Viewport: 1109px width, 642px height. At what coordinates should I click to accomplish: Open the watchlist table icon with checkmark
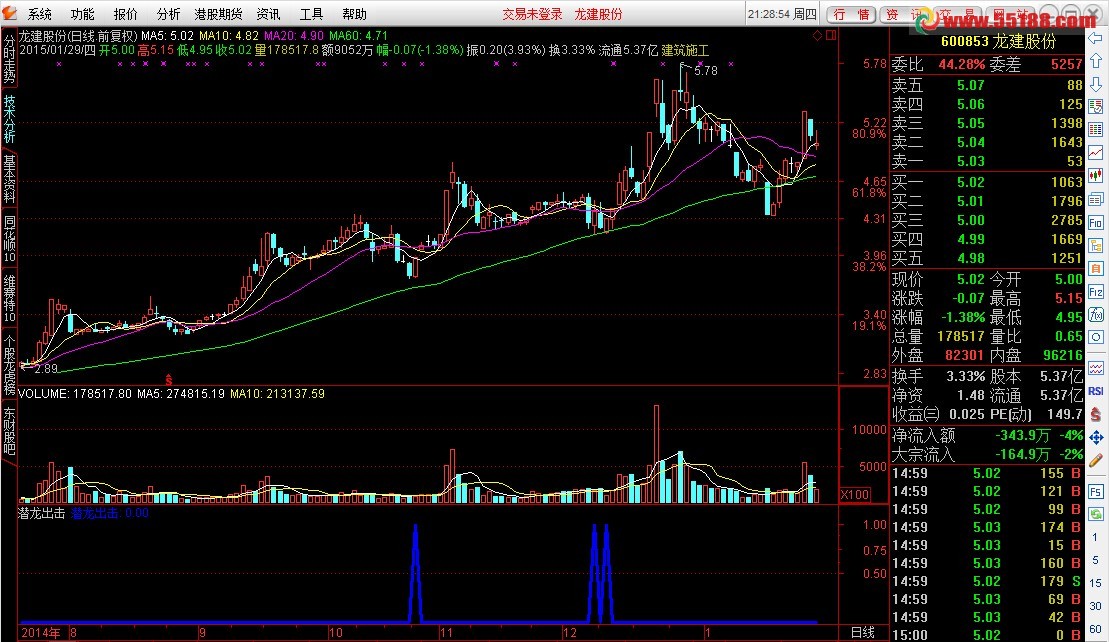click(1096, 107)
